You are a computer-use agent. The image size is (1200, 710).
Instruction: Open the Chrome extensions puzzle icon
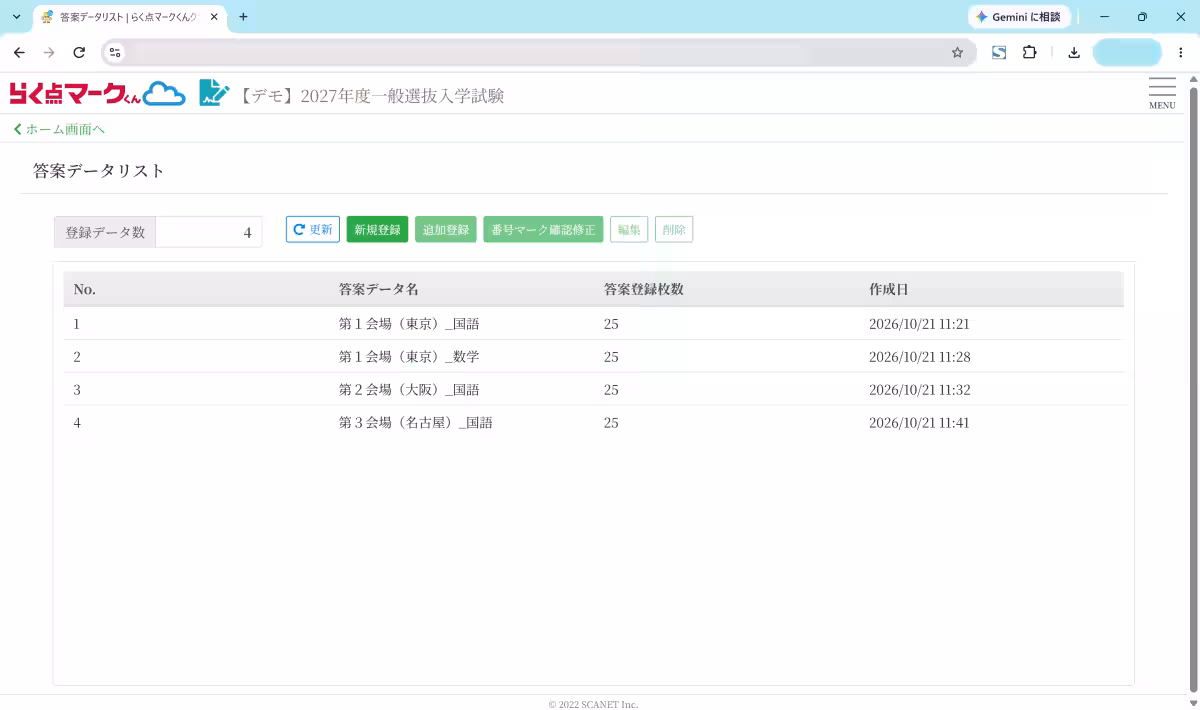pyautogui.click(x=1029, y=53)
